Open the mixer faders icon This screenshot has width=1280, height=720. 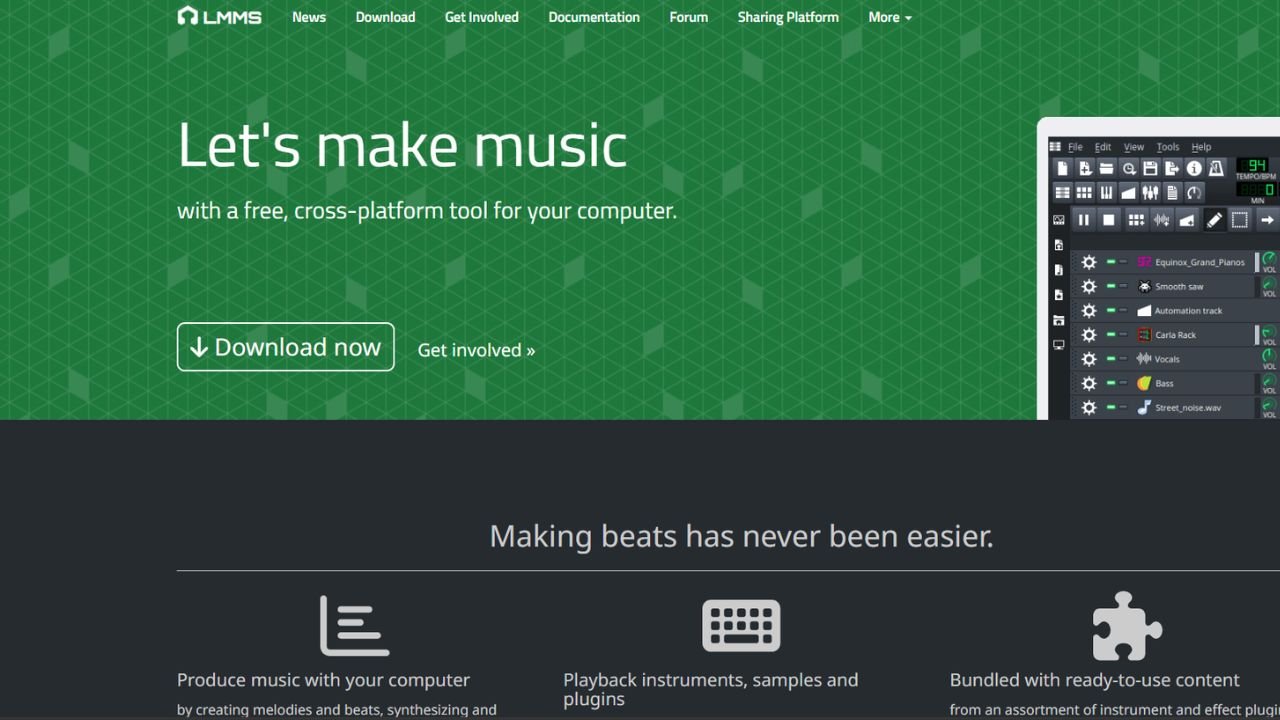tap(1150, 193)
